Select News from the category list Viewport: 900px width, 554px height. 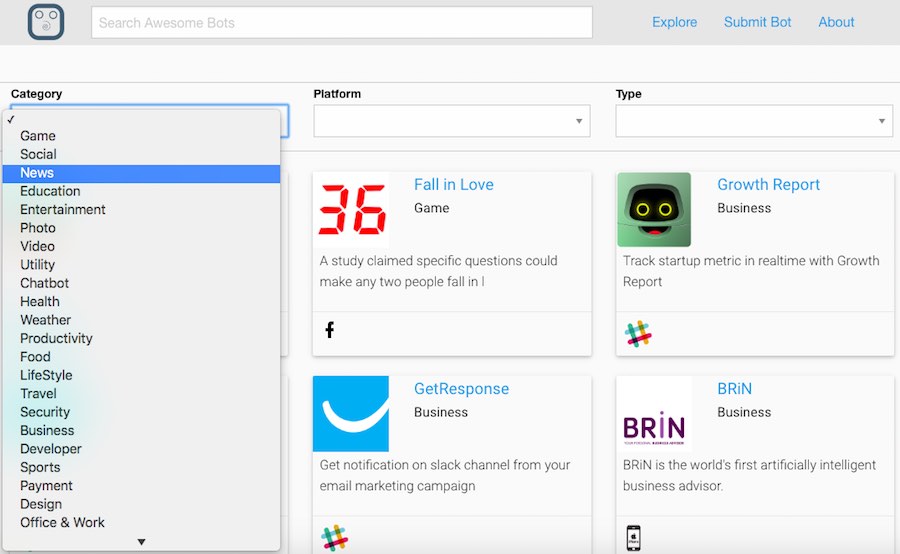point(37,173)
